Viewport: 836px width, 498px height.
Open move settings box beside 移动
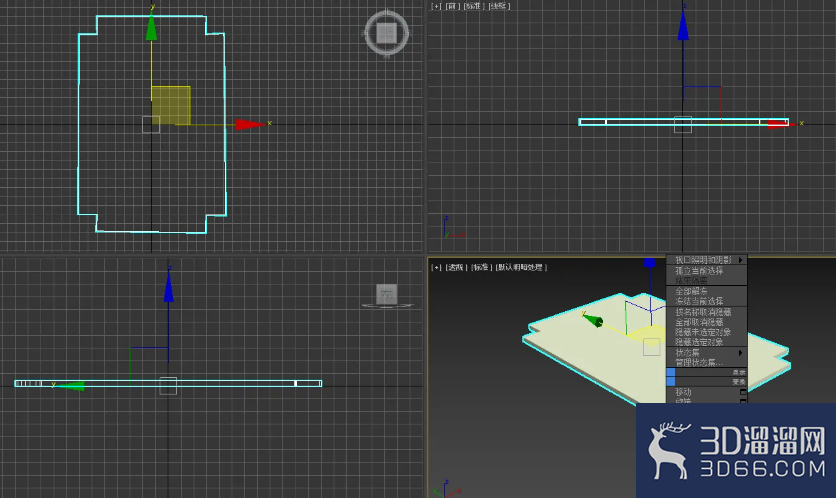[x=743, y=392]
